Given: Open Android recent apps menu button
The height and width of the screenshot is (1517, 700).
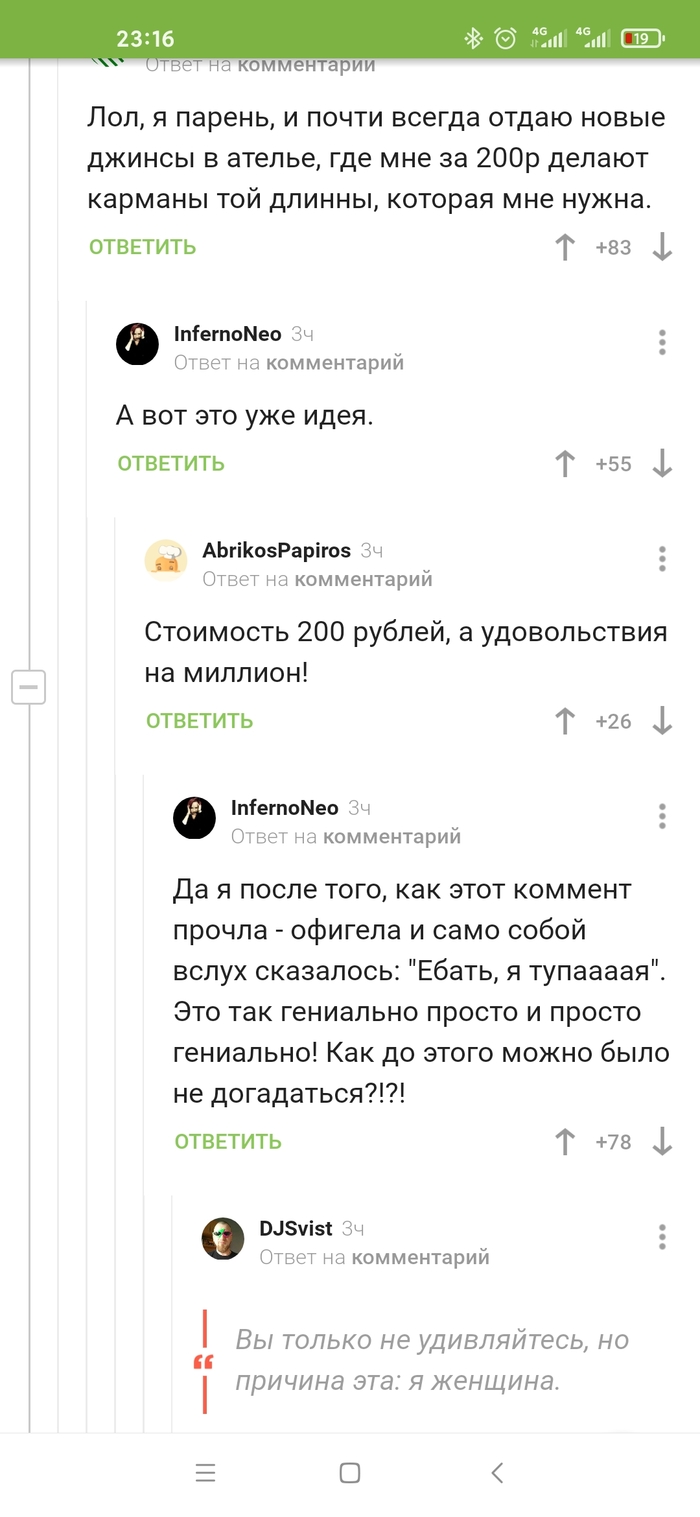Looking at the screenshot, I should (x=205, y=1472).
